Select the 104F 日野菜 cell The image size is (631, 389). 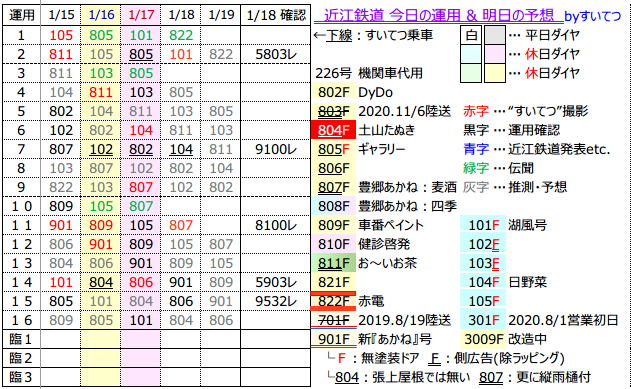[483, 282]
